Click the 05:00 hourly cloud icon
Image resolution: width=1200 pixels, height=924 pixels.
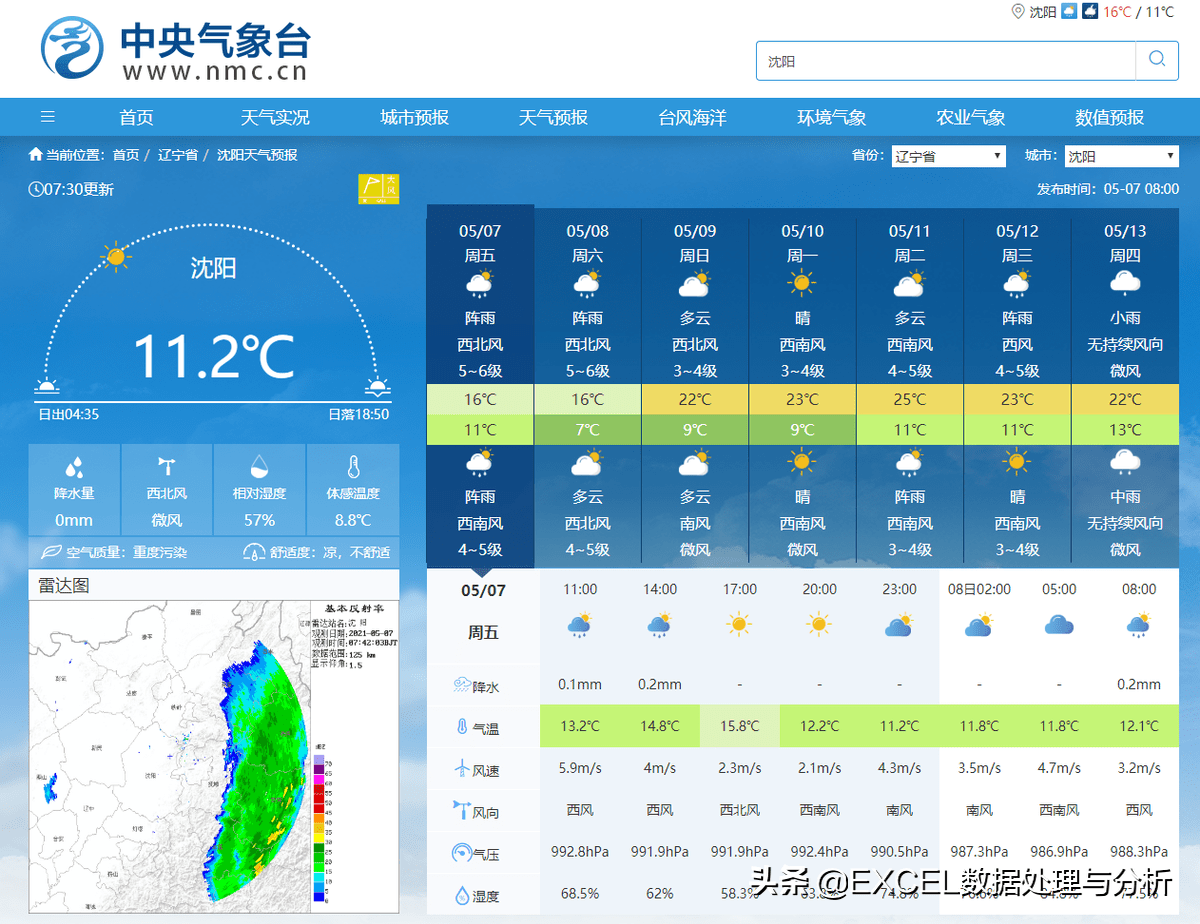click(x=1059, y=626)
